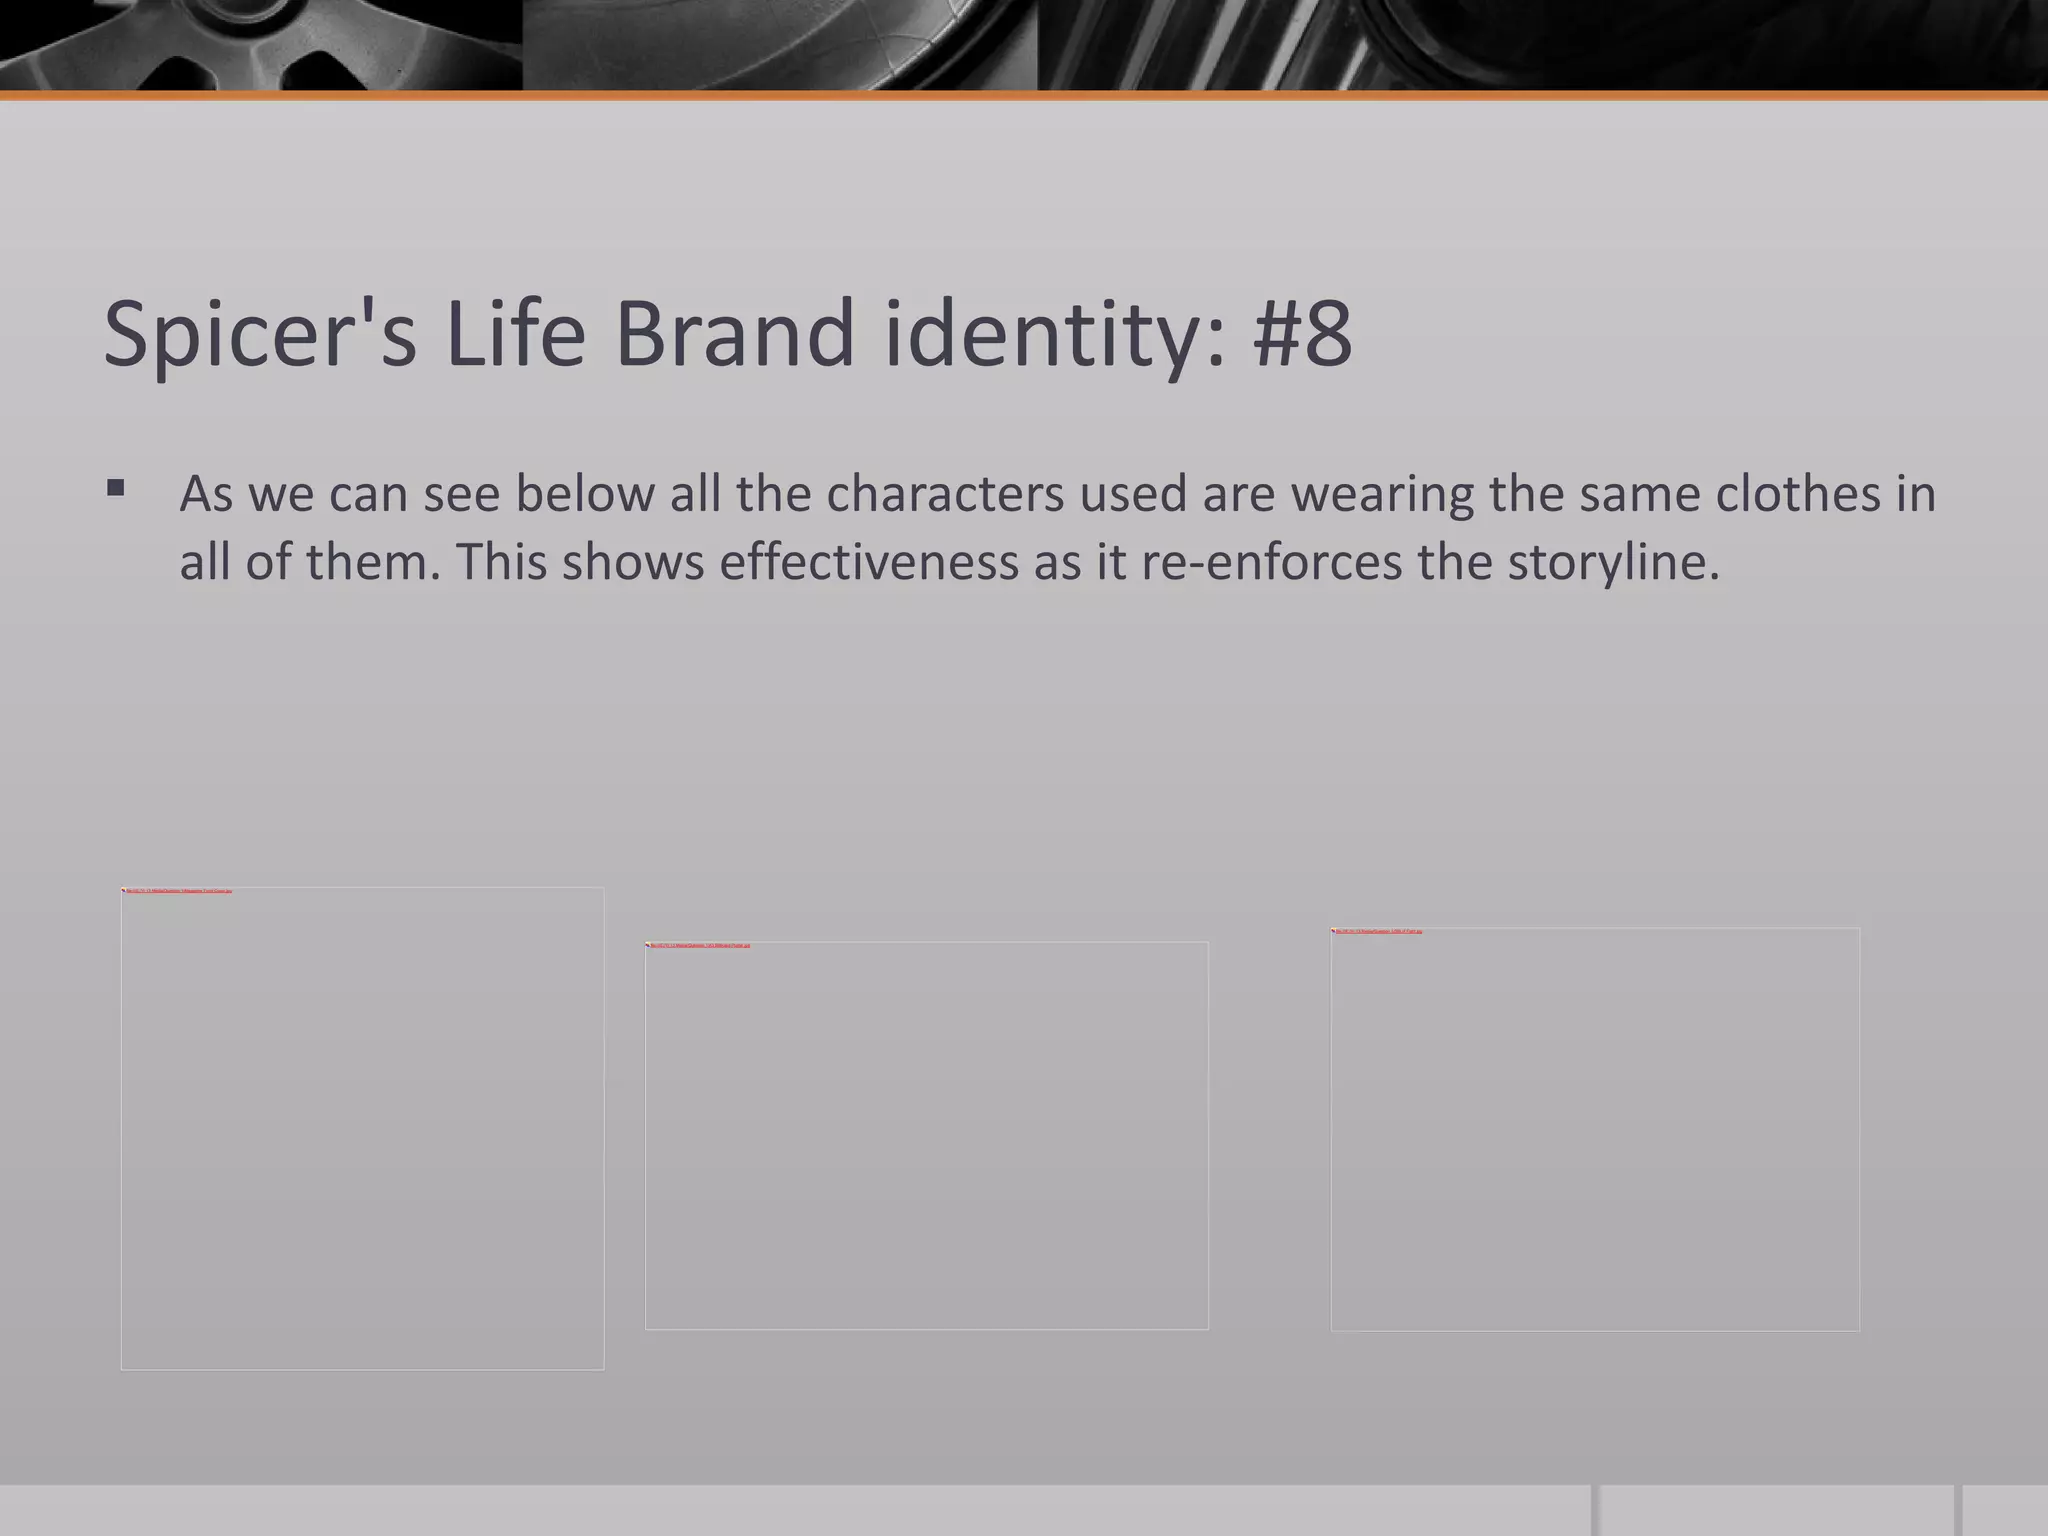Screen dimensions: 2048x1536
Task: Open the red Magazine Front Cover.jpg file link
Action: point(180,890)
